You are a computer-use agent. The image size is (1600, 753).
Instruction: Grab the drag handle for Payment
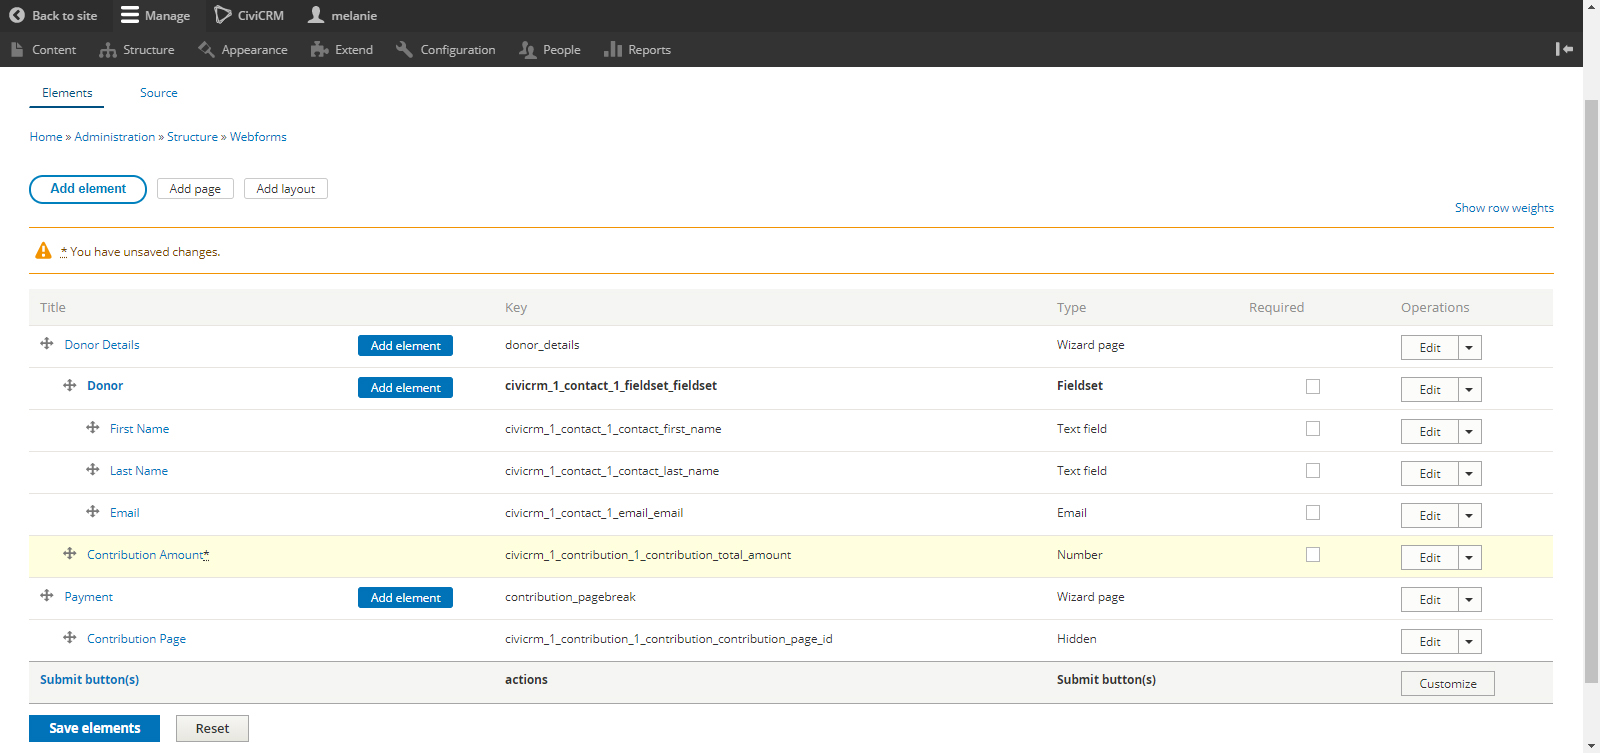pos(46,595)
